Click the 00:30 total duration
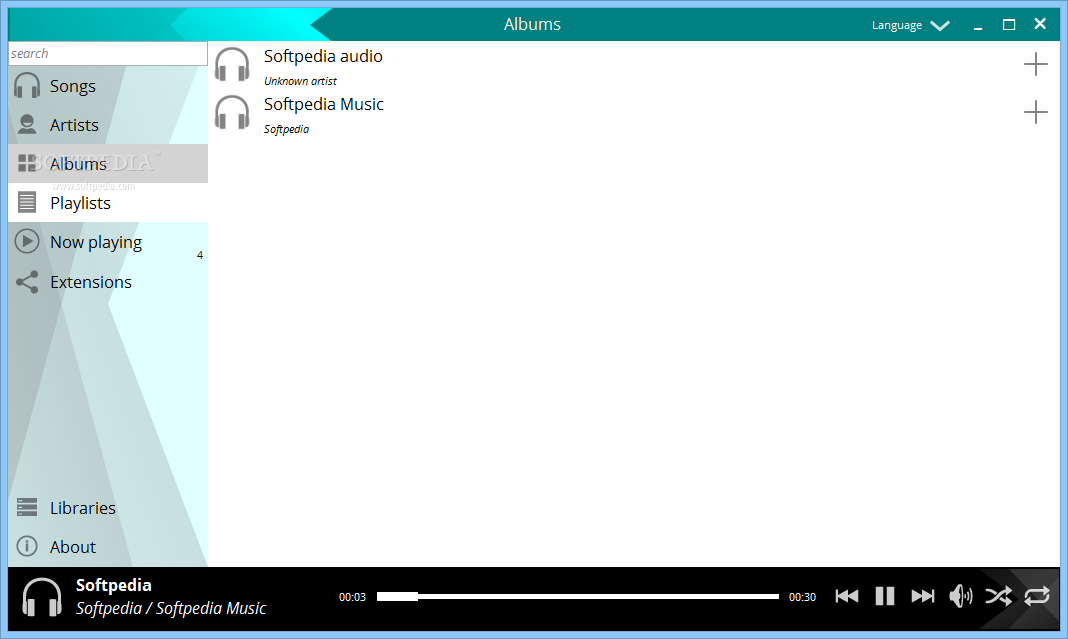Image resolution: width=1068 pixels, height=639 pixels. 802,597
